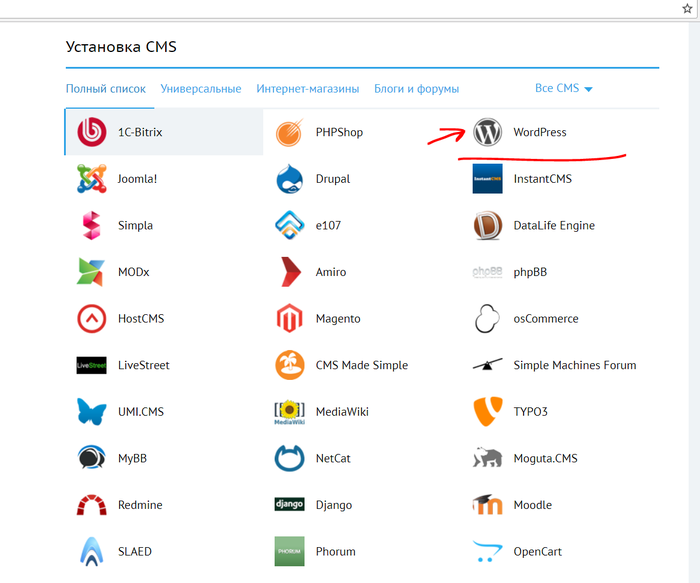Bookmark page with the star icon

coord(687,8)
